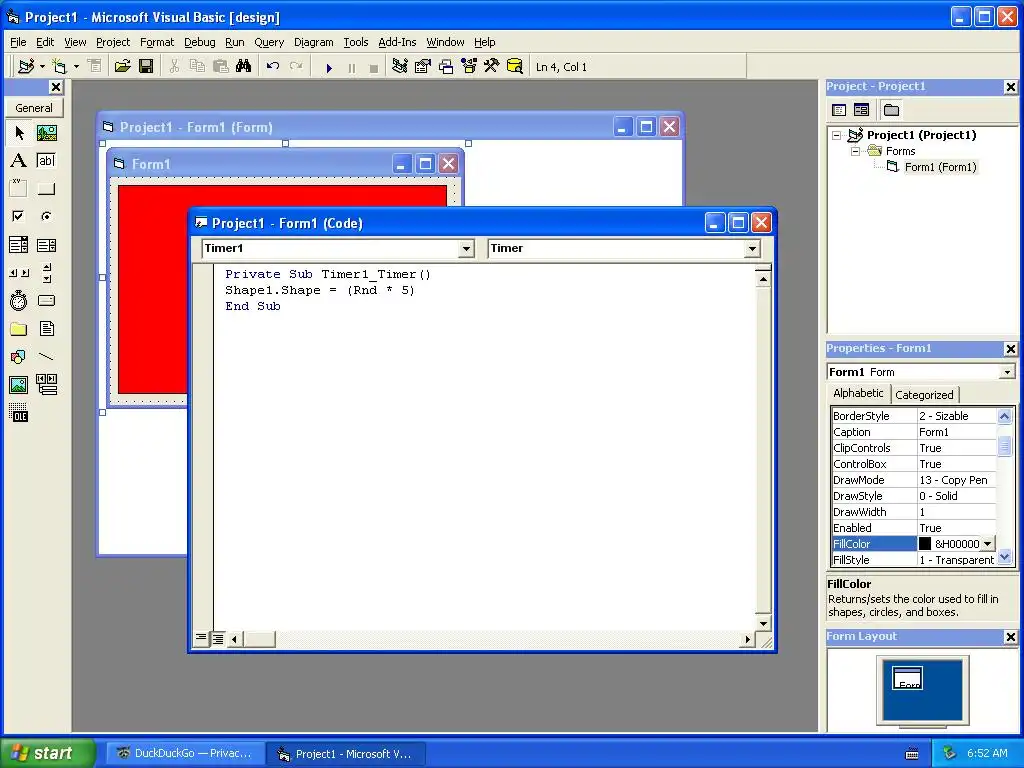Open the Timer procedure dropdown
The height and width of the screenshot is (768, 1024).
tap(752, 249)
